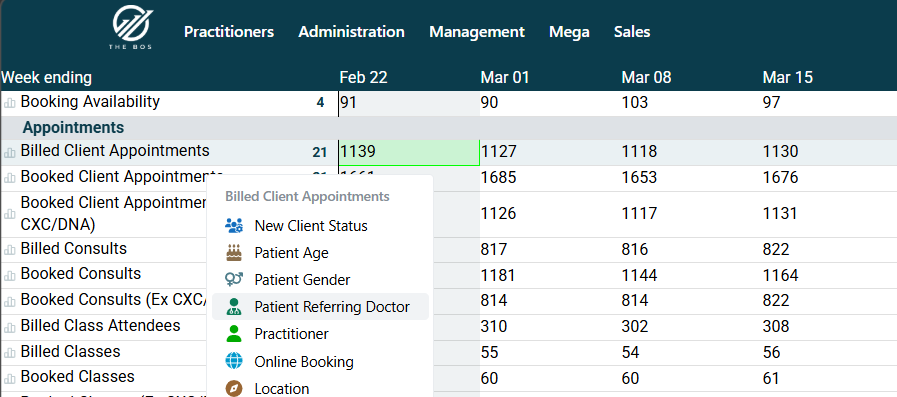897x397 pixels.
Task: Click the Location compass icon
Action: click(x=234, y=389)
